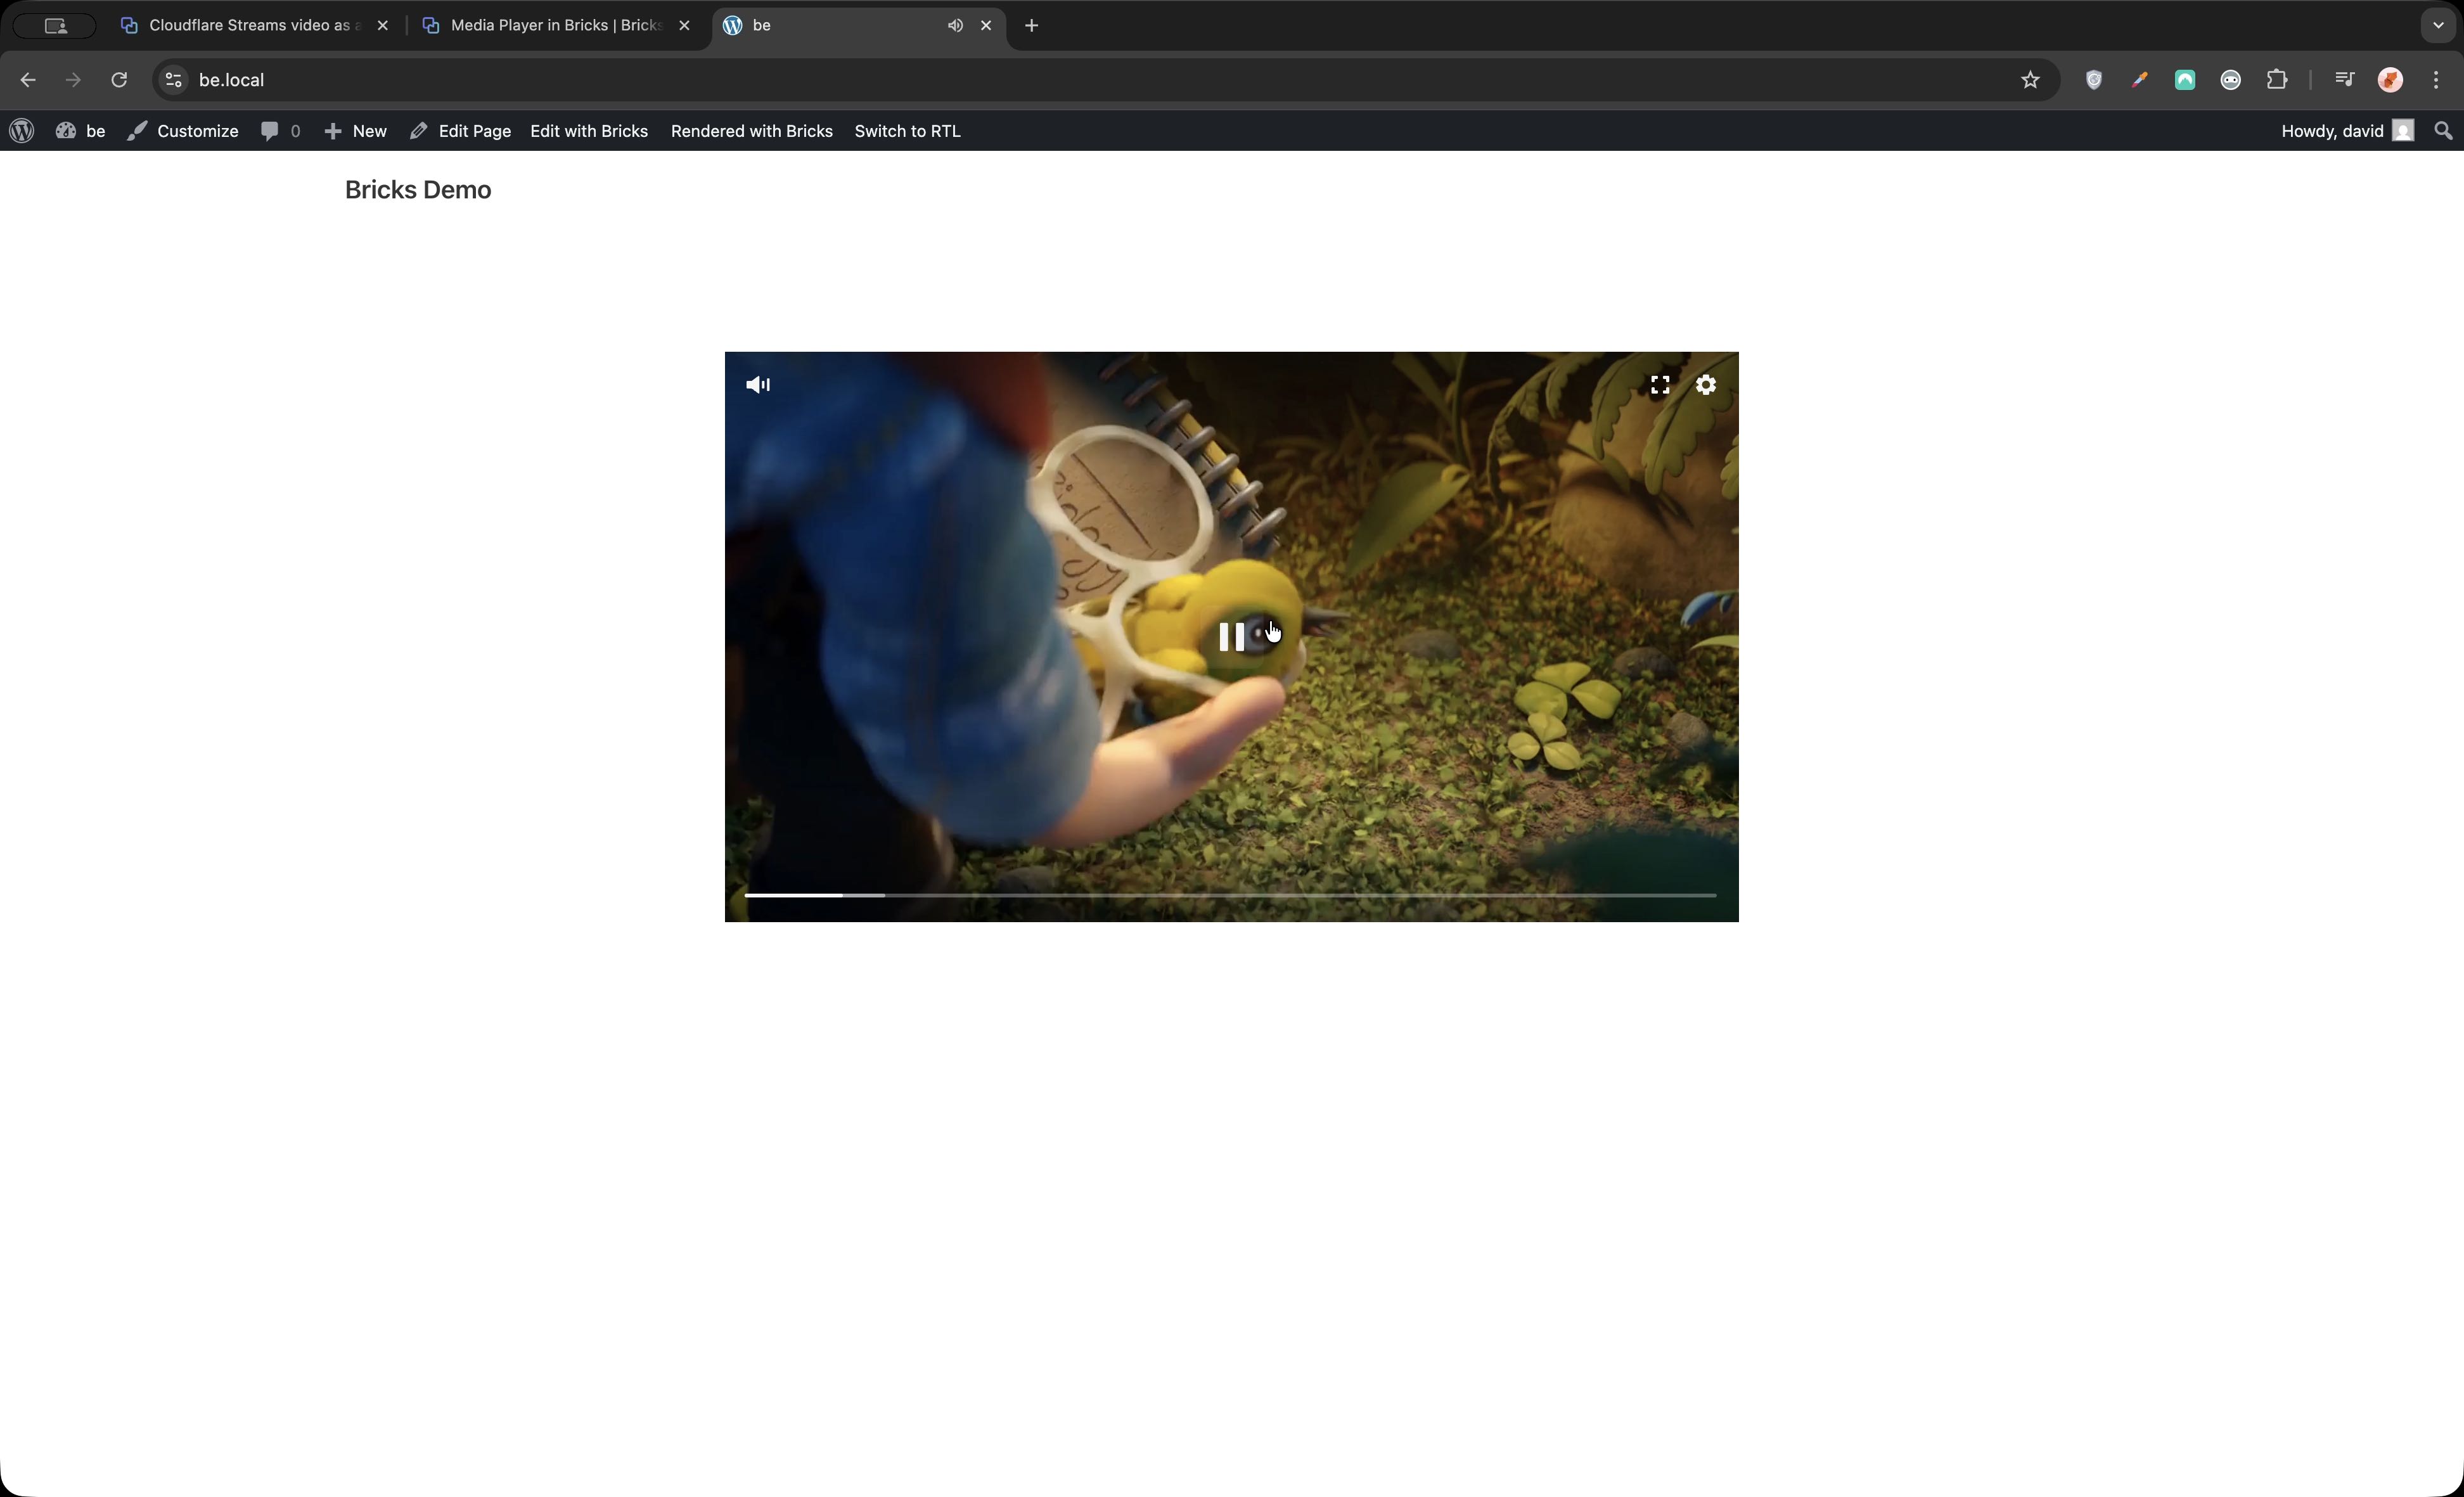This screenshot has width=2464, height=1497.
Task: Open the shield extension icon
Action: tap(2094, 80)
